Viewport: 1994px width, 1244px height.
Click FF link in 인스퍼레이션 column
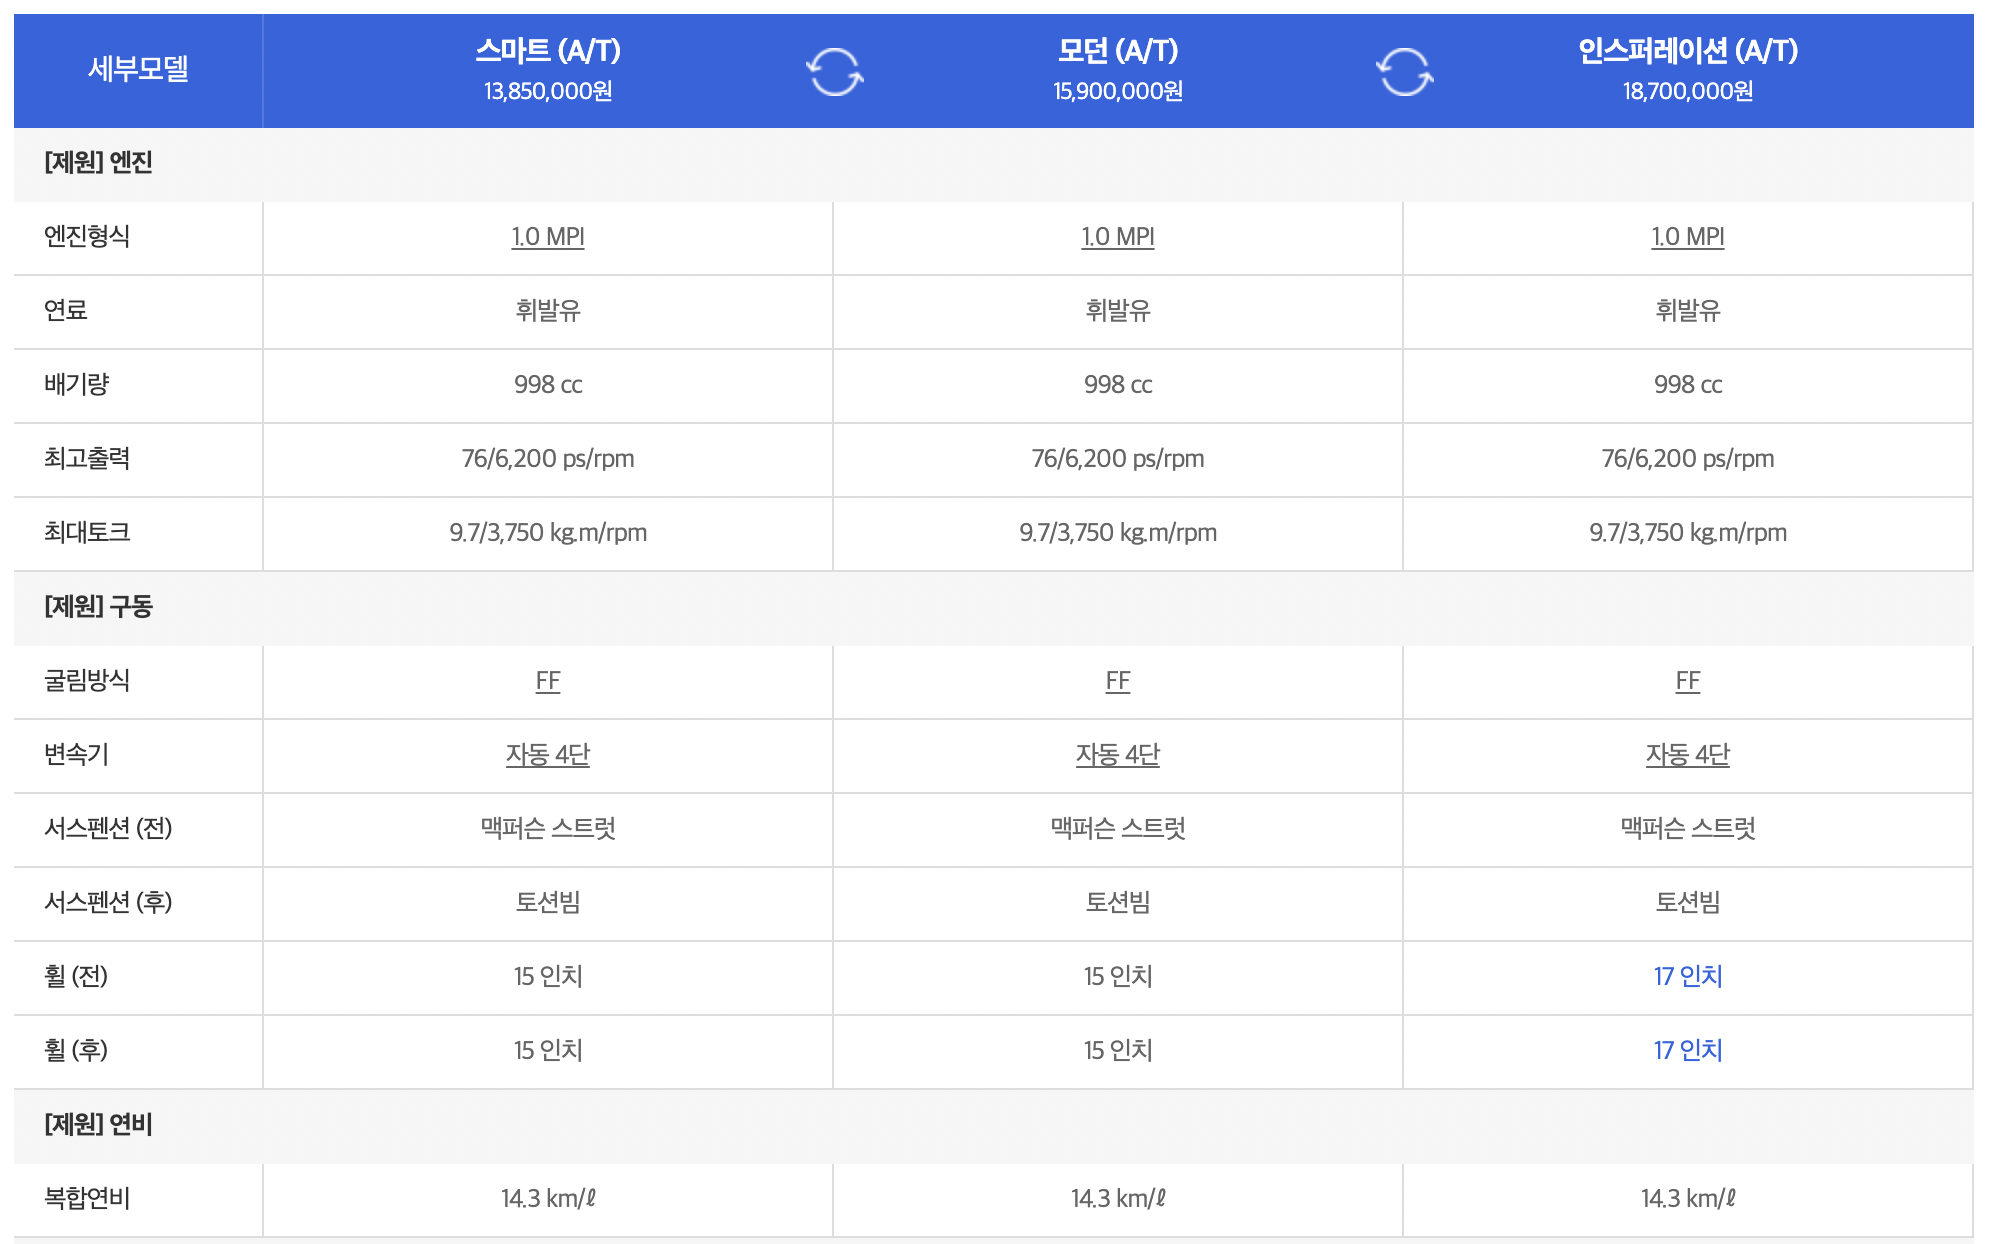coord(1688,681)
